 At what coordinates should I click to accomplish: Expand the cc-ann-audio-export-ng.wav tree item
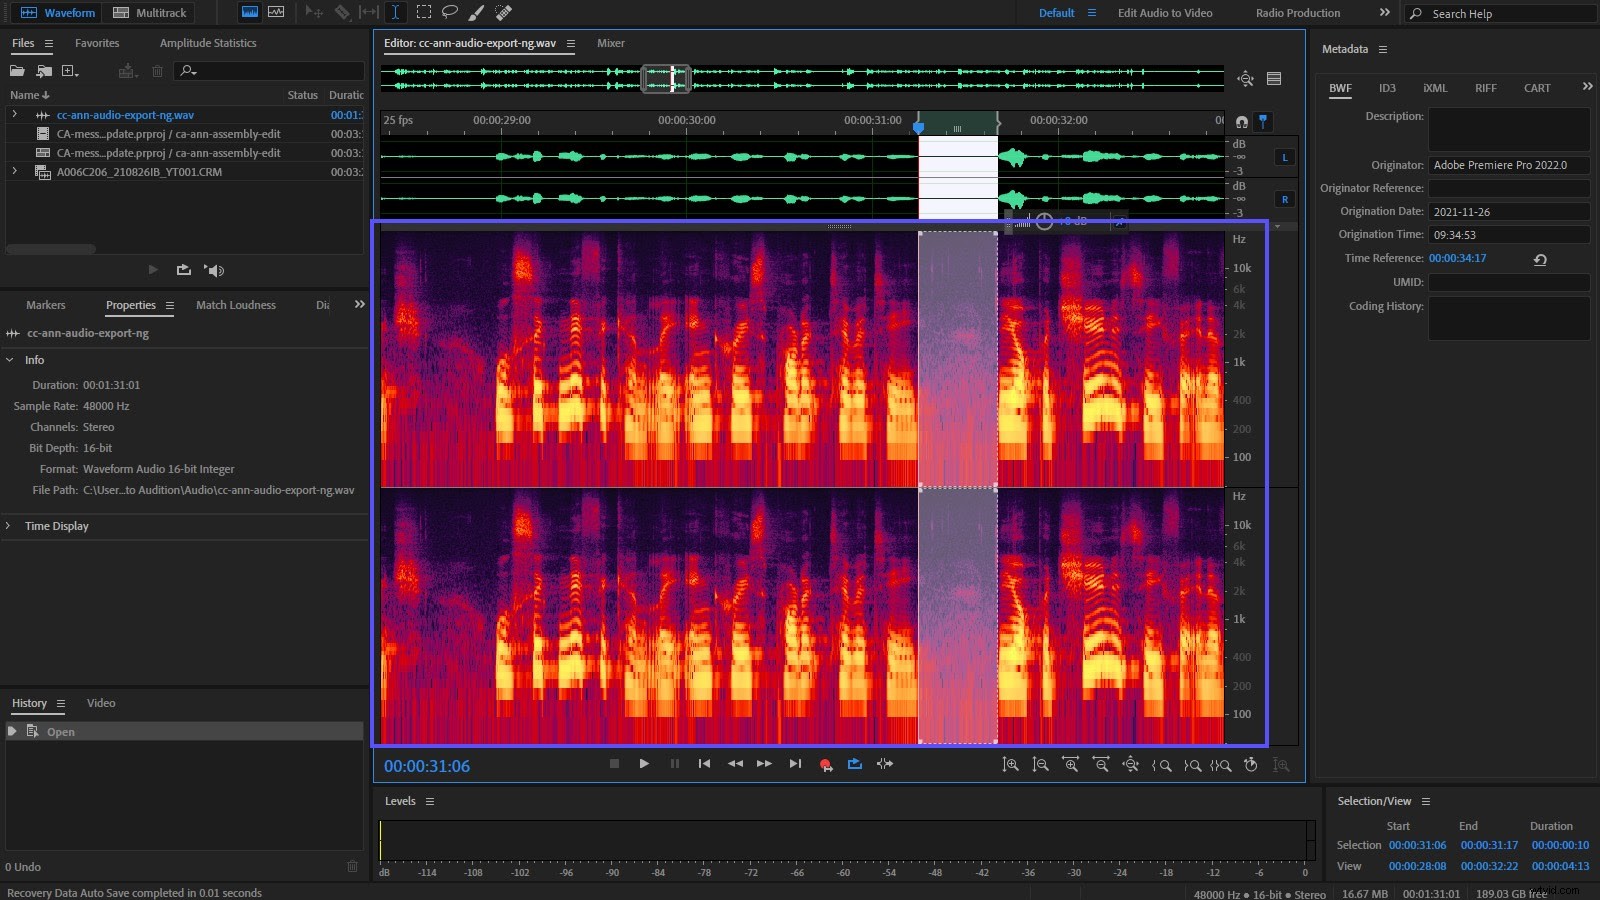pos(14,115)
